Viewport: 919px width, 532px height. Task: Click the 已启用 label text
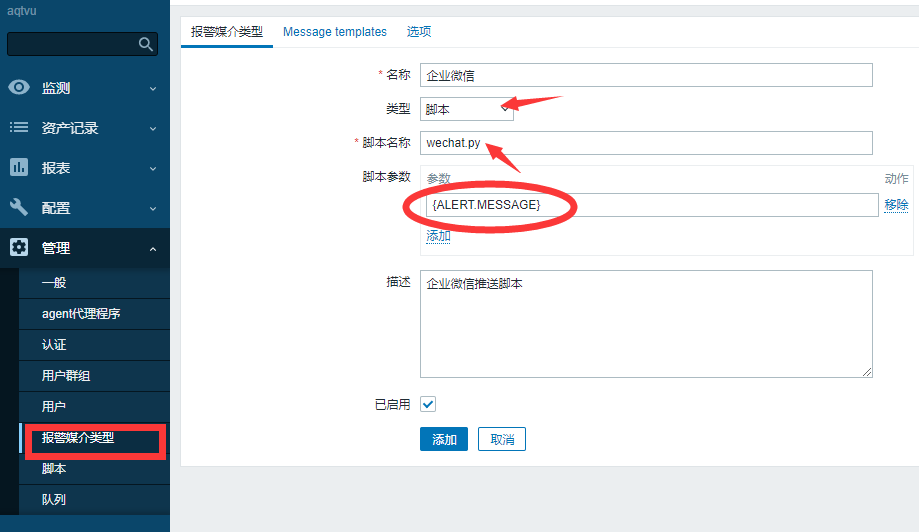[392, 404]
